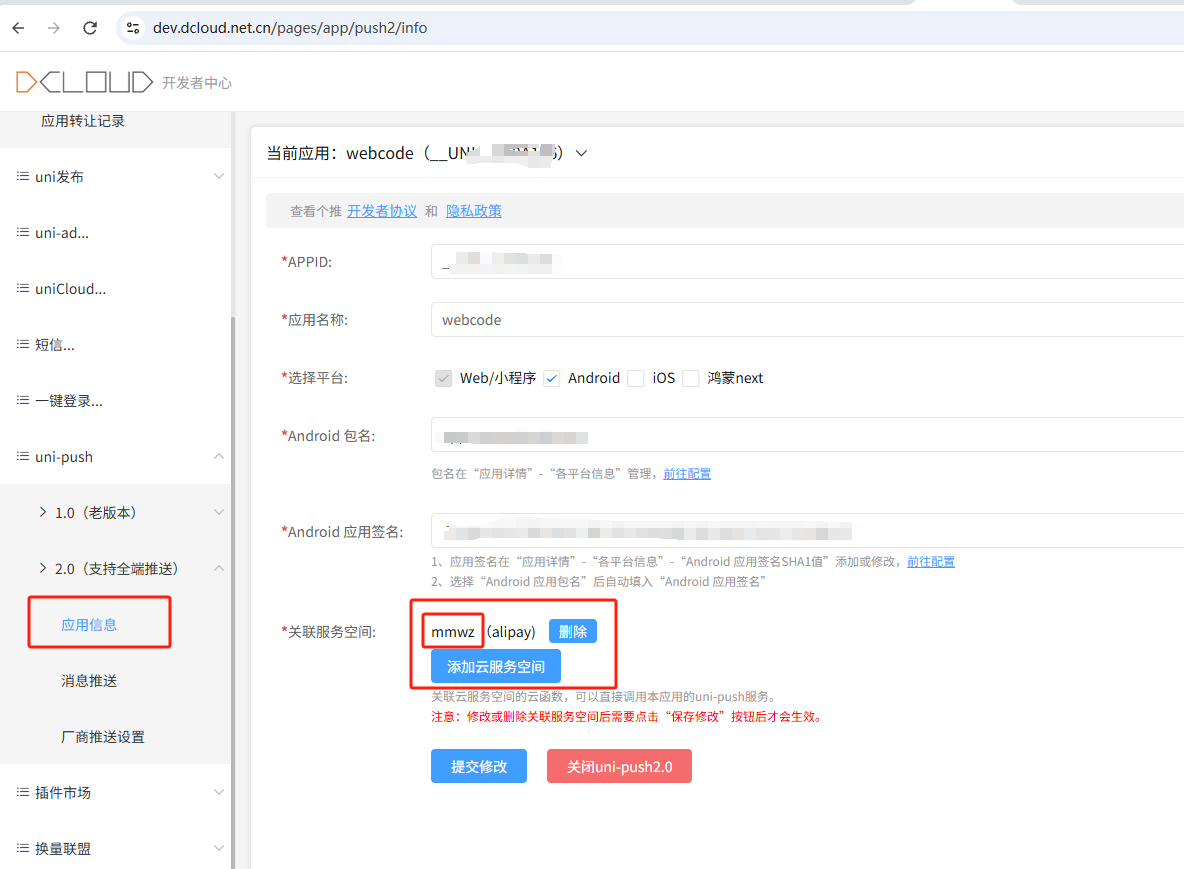Image resolution: width=1184 pixels, height=869 pixels.
Task: Click the list icon beside 一键登录
Action: [21, 400]
